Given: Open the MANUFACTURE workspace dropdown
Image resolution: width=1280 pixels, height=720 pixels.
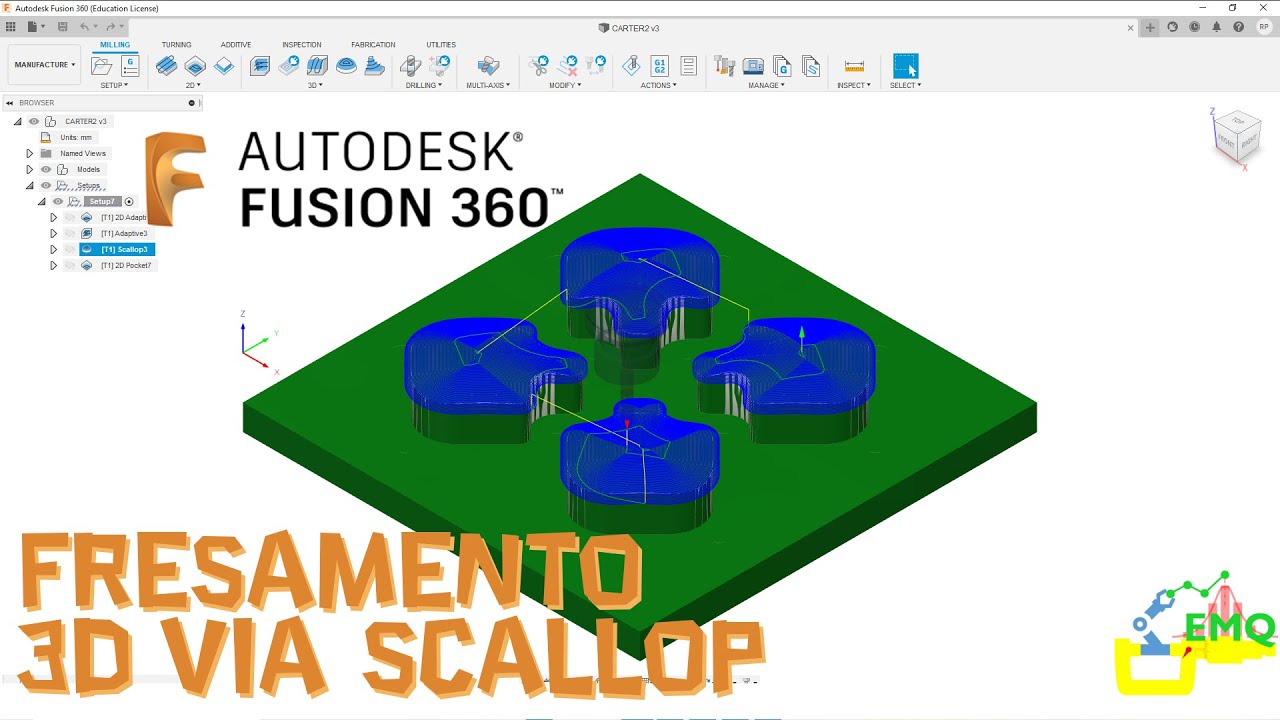Looking at the screenshot, I should coord(44,64).
